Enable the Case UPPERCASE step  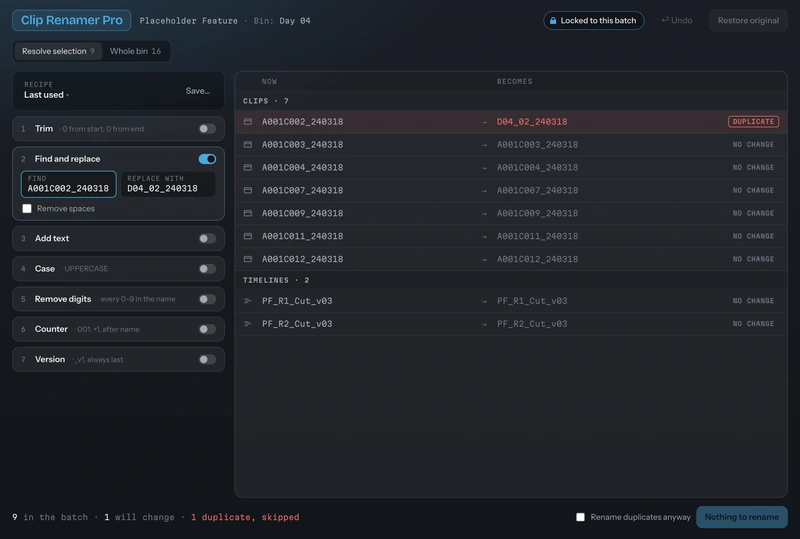coord(207,268)
